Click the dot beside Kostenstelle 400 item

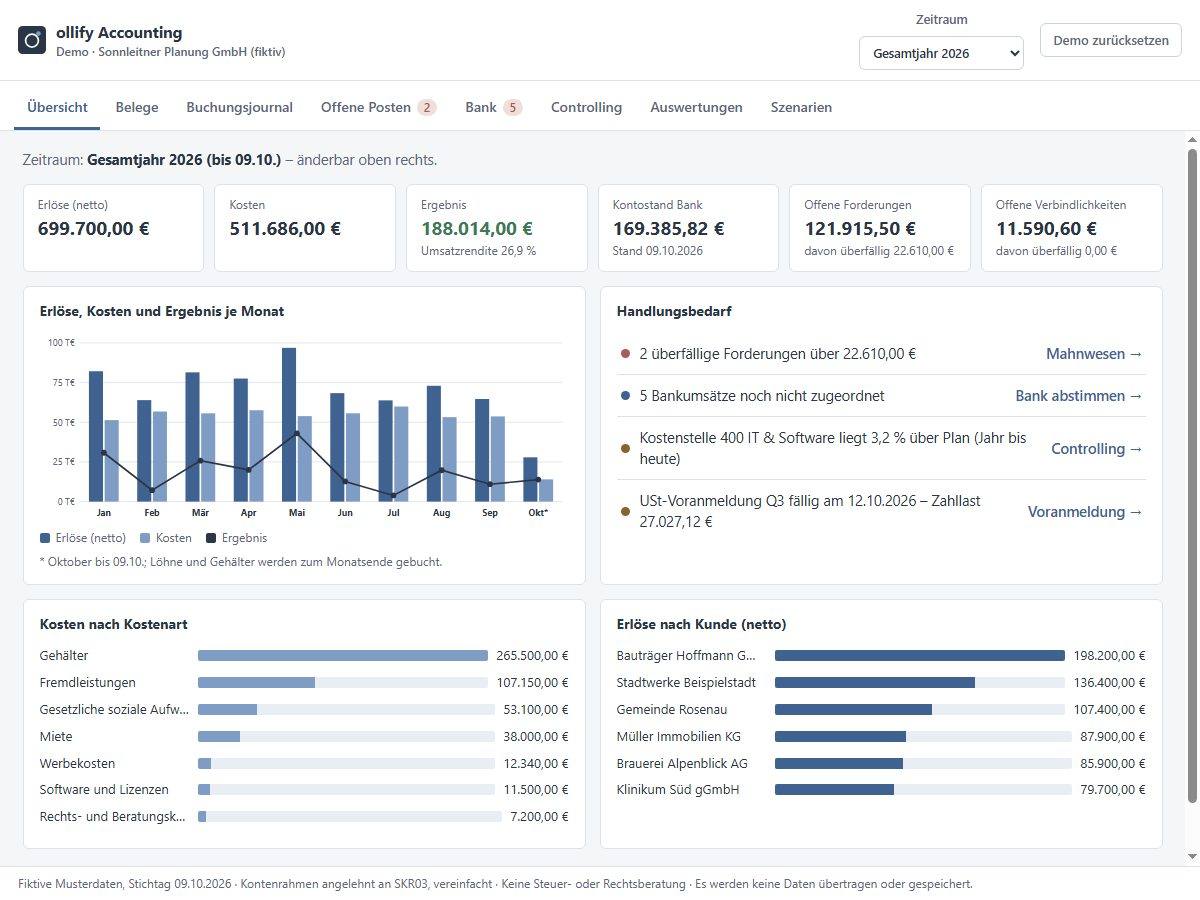[626, 449]
